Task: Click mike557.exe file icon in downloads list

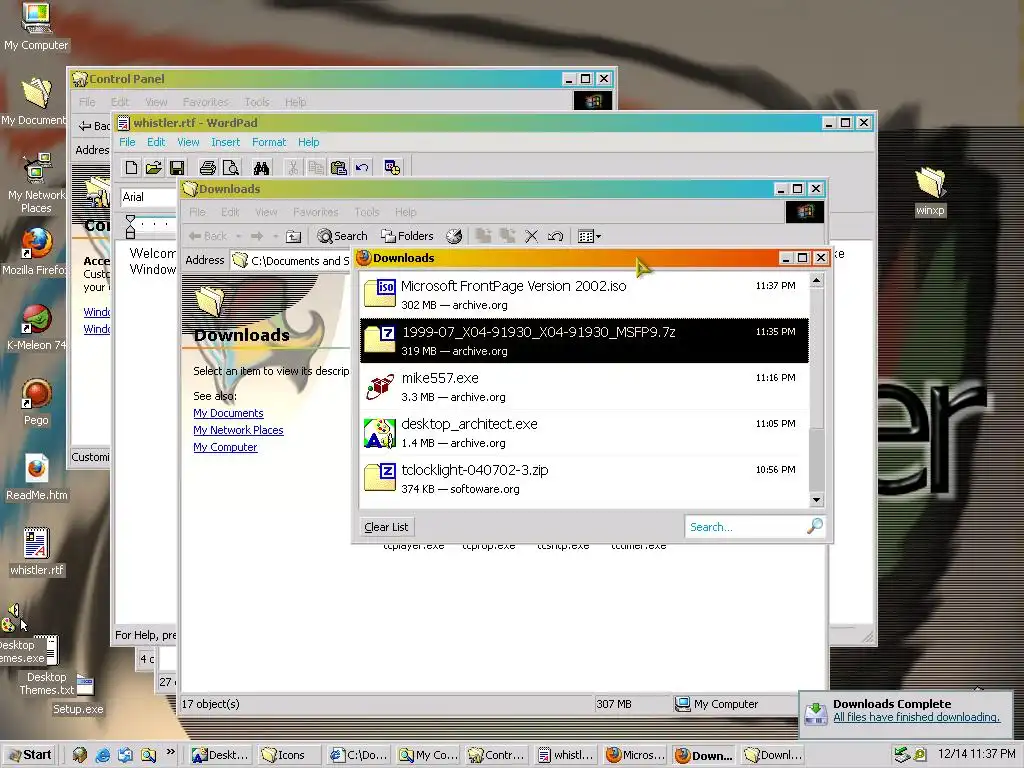Action: (x=380, y=387)
